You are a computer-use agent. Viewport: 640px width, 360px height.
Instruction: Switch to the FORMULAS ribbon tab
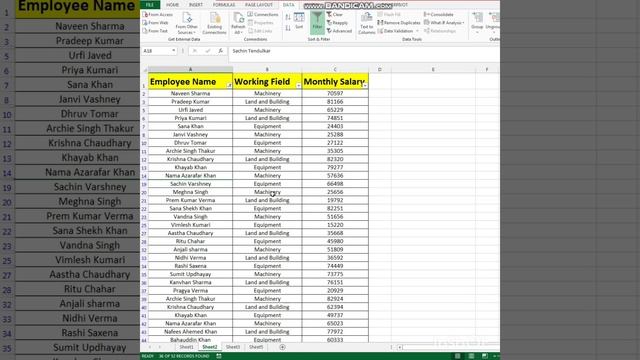pyautogui.click(x=224, y=5)
